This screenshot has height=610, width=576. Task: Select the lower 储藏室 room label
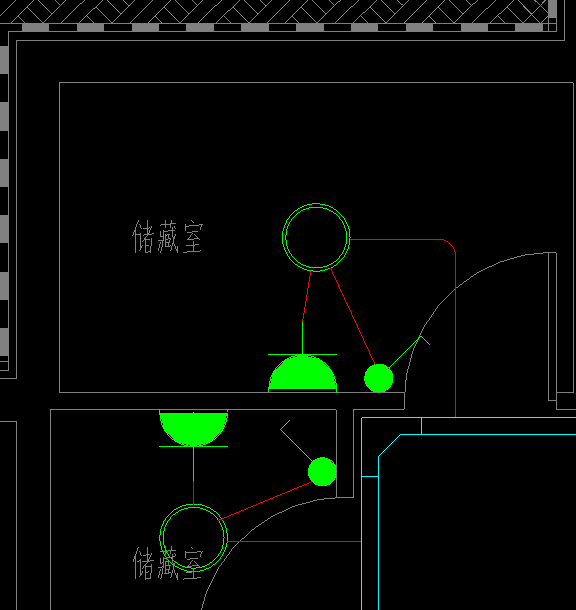(168, 563)
